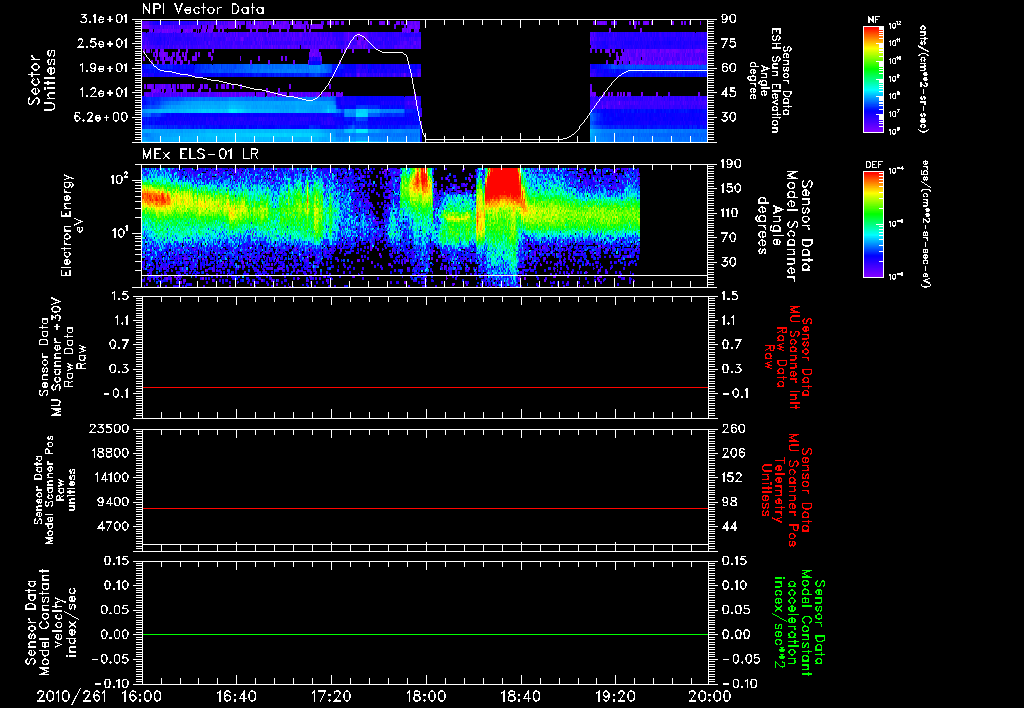This screenshot has width=1024, height=708.
Task: Click the 16:00 time axis label
Action: click(142, 696)
